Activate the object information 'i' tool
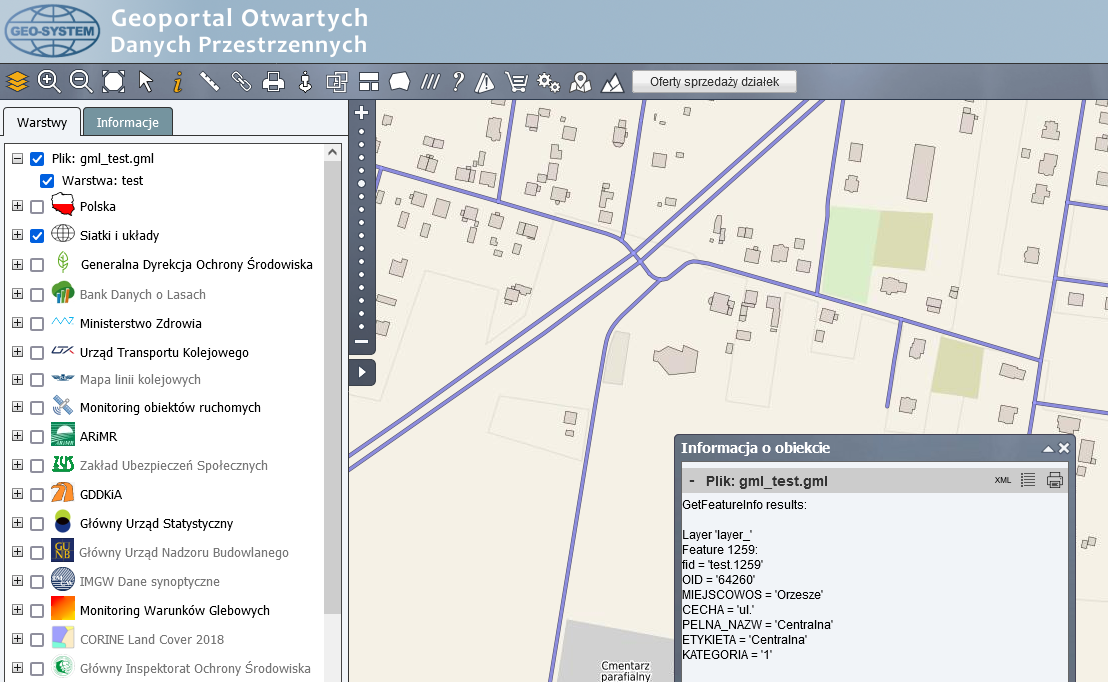 (177, 82)
